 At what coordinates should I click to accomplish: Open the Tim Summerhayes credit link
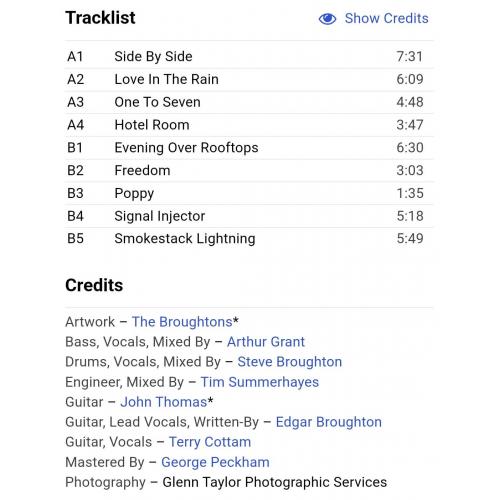point(260,382)
